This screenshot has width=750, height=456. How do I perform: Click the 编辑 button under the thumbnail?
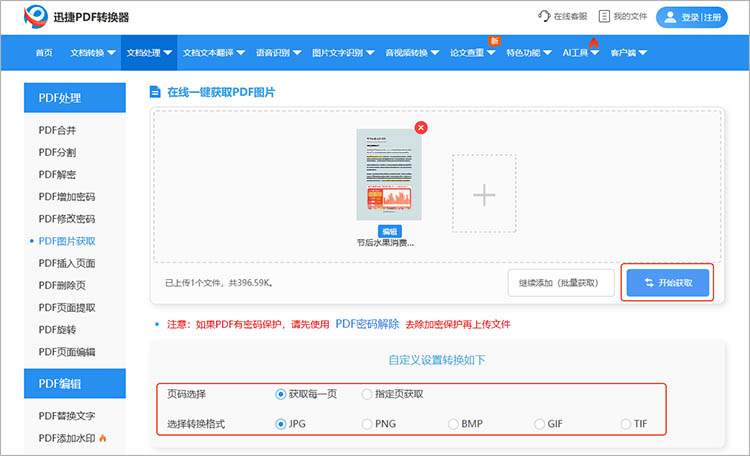[389, 231]
